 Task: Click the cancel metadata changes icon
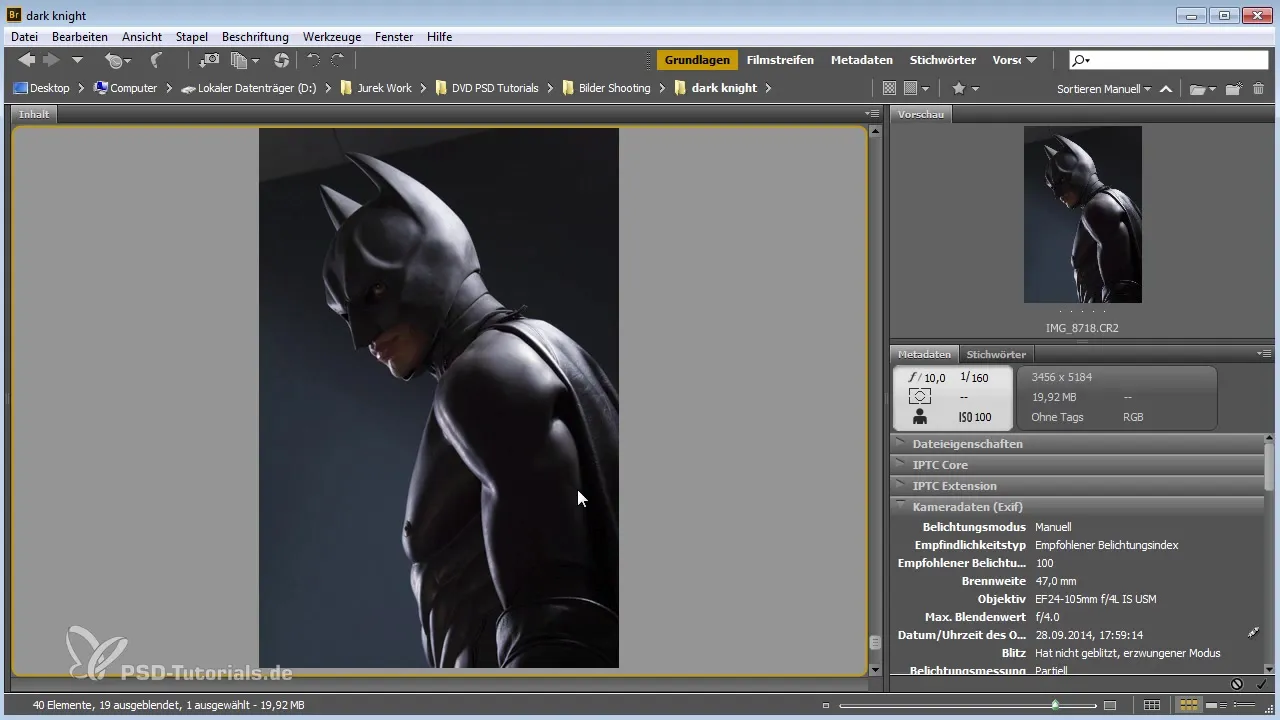pyautogui.click(x=1237, y=684)
